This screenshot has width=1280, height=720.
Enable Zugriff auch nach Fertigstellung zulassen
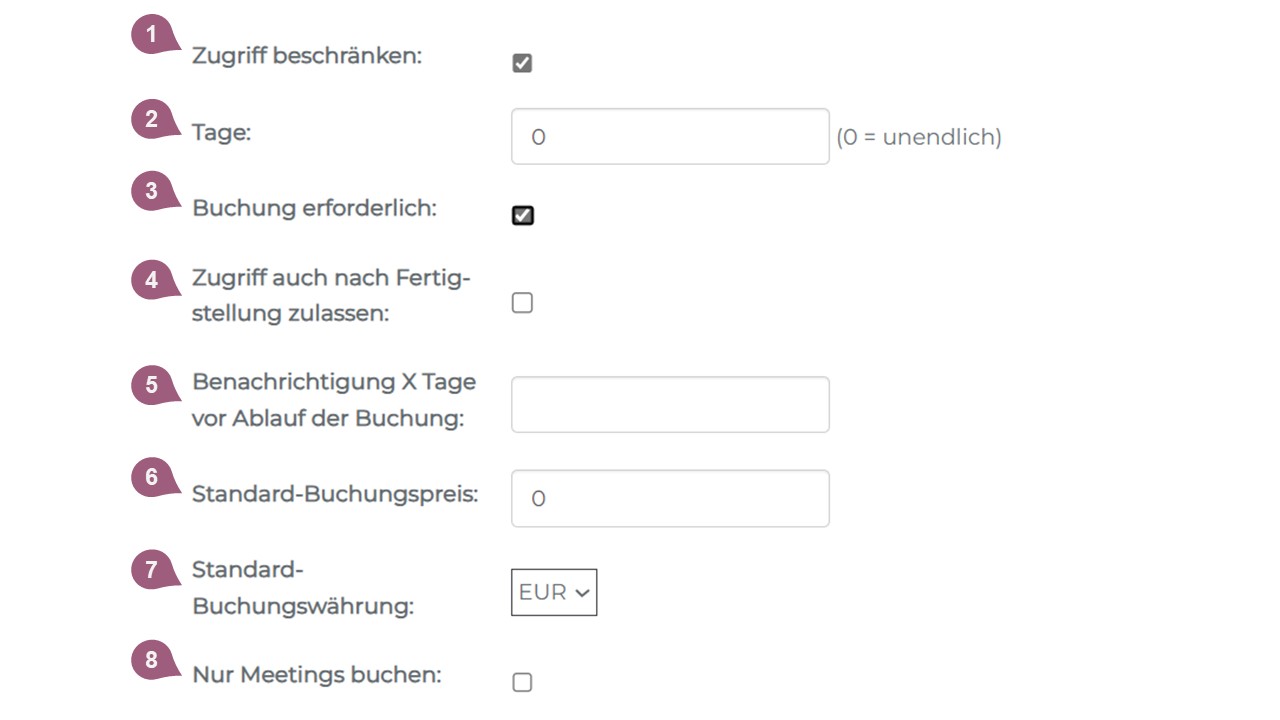click(x=522, y=303)
